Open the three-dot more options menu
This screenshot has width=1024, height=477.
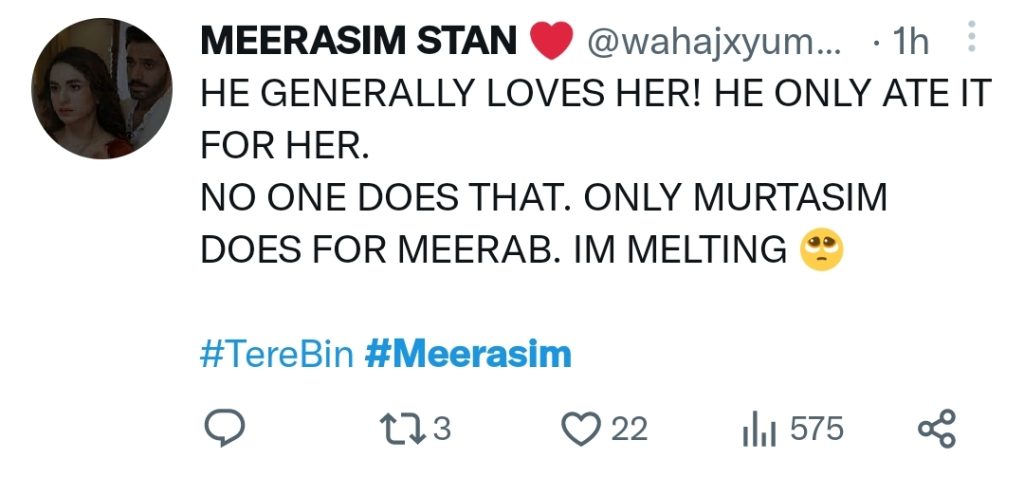point(971,36)
